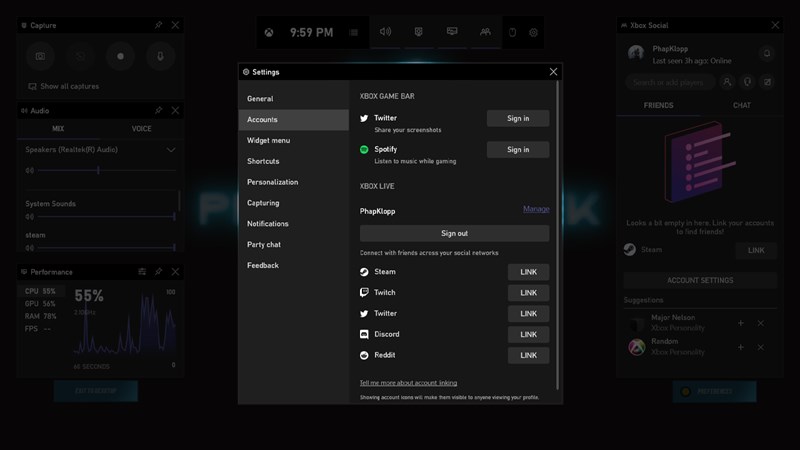Open Performance widget options icon

pyautogui.click(x=142, y=272)
